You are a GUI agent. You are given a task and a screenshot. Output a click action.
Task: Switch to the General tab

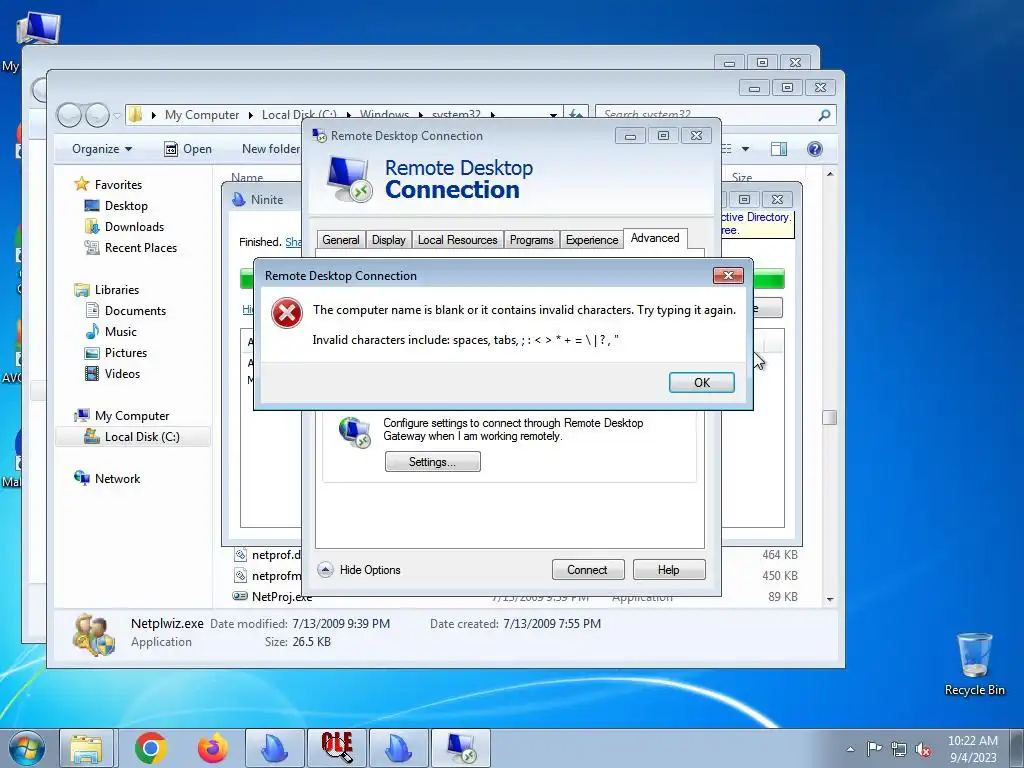(341, 240)
